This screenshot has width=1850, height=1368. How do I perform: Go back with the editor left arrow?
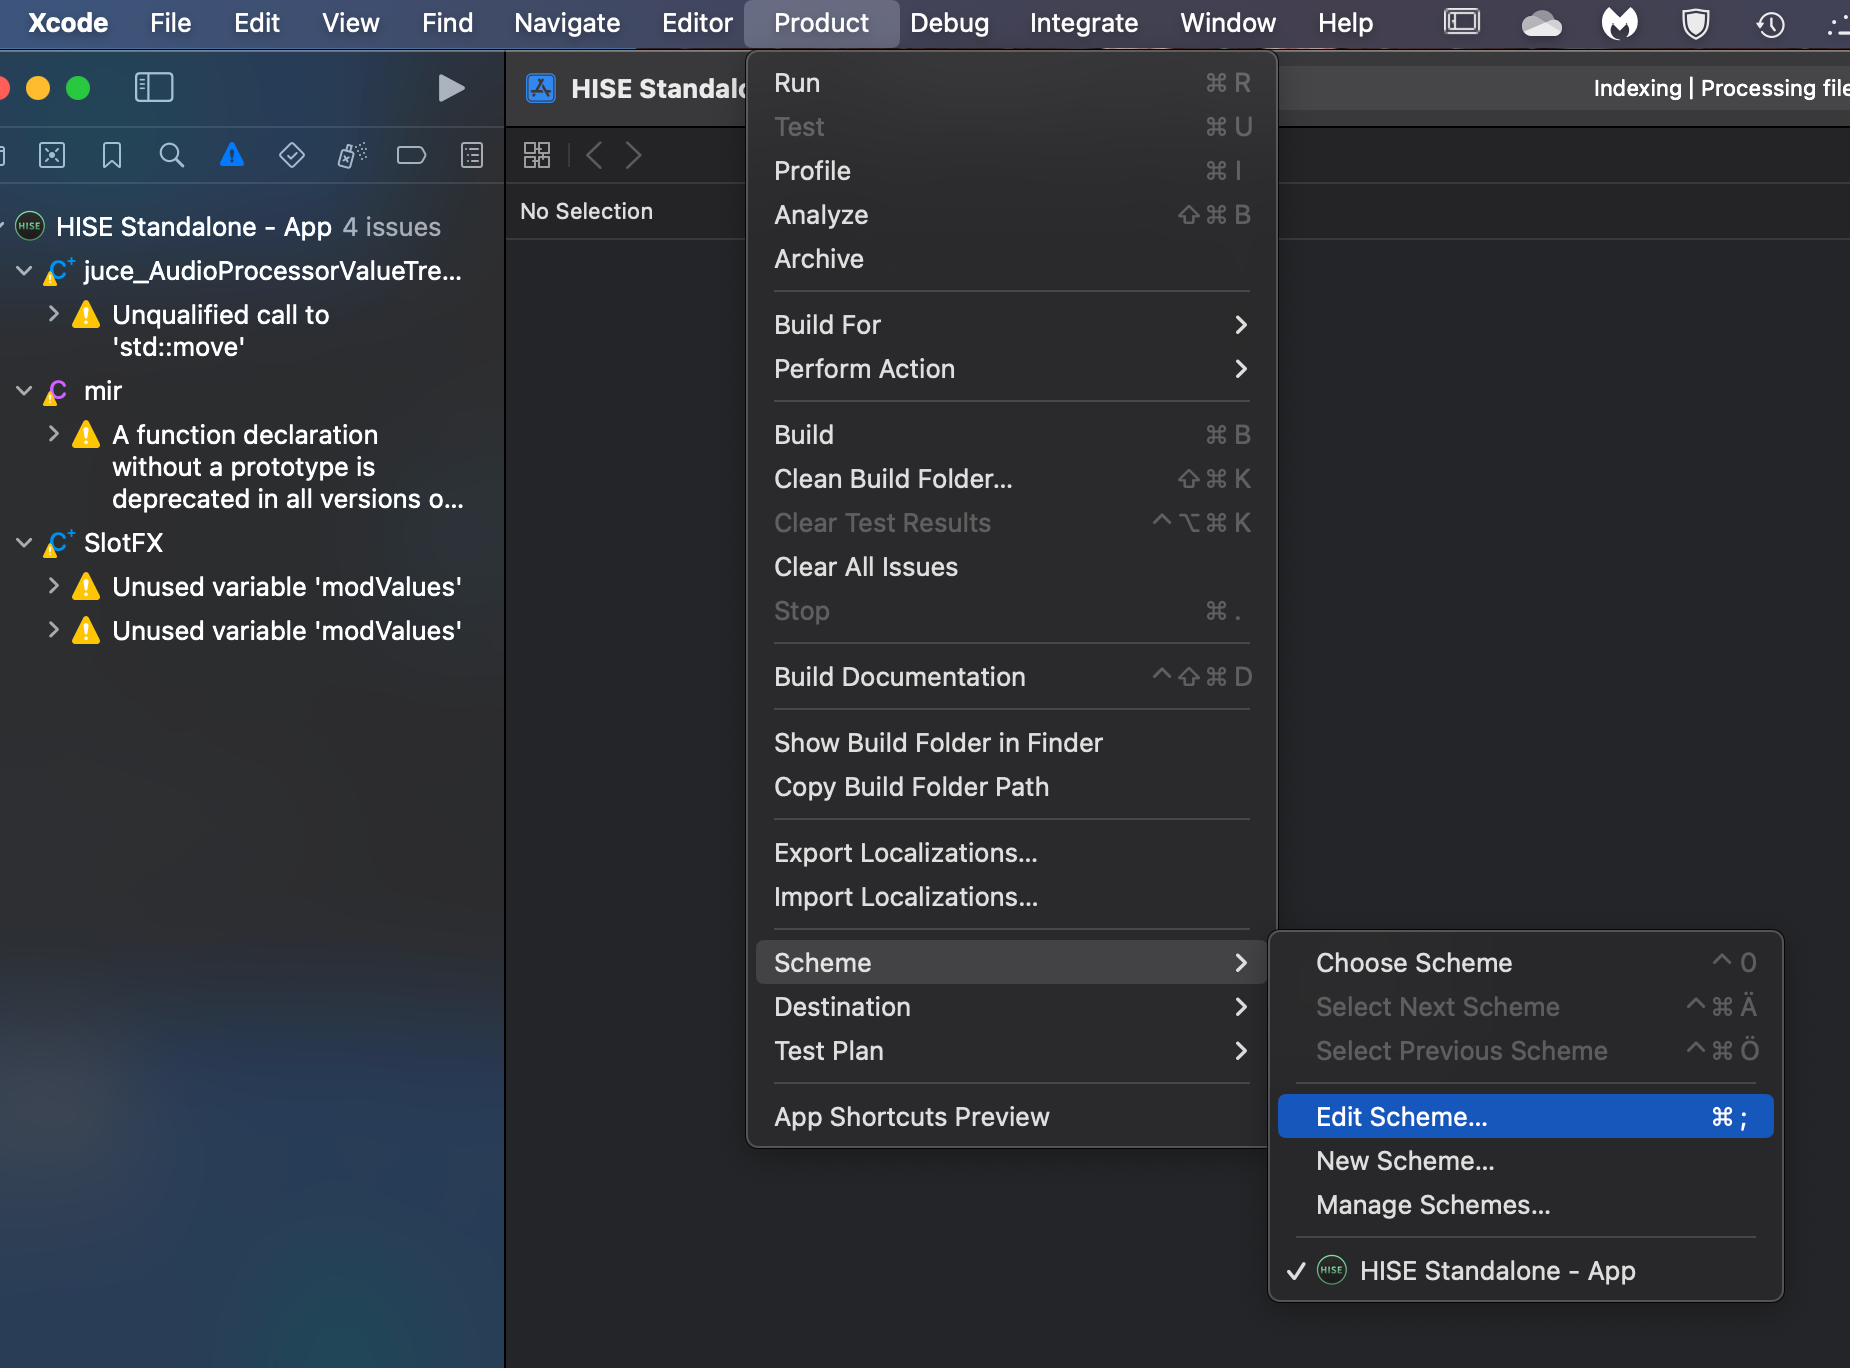pos(594,155)
